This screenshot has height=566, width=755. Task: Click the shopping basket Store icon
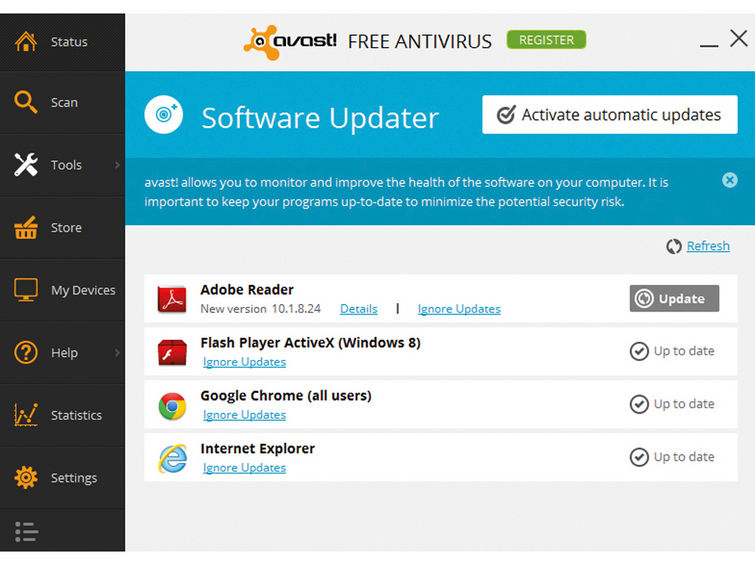[x=26, y=227]
